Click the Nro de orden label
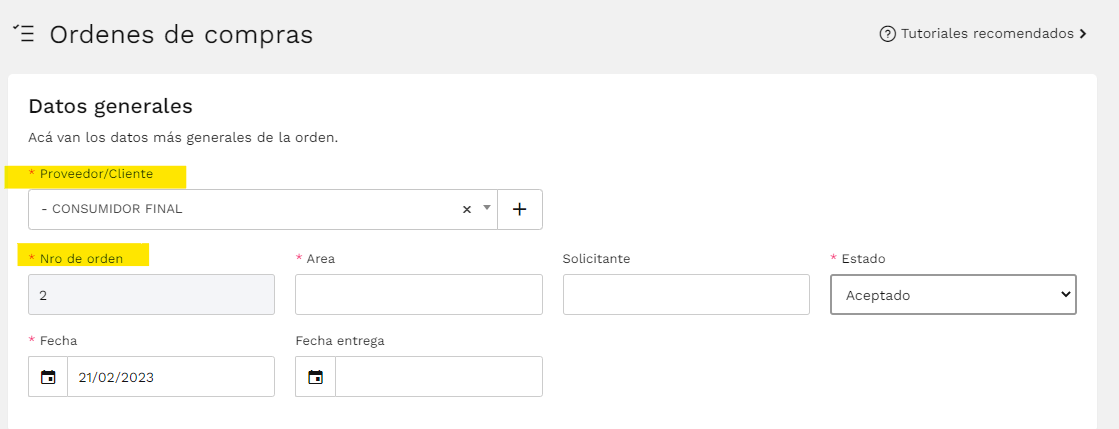The width and height of the screenshot is (1119, 429). click(x=81, y=258)
